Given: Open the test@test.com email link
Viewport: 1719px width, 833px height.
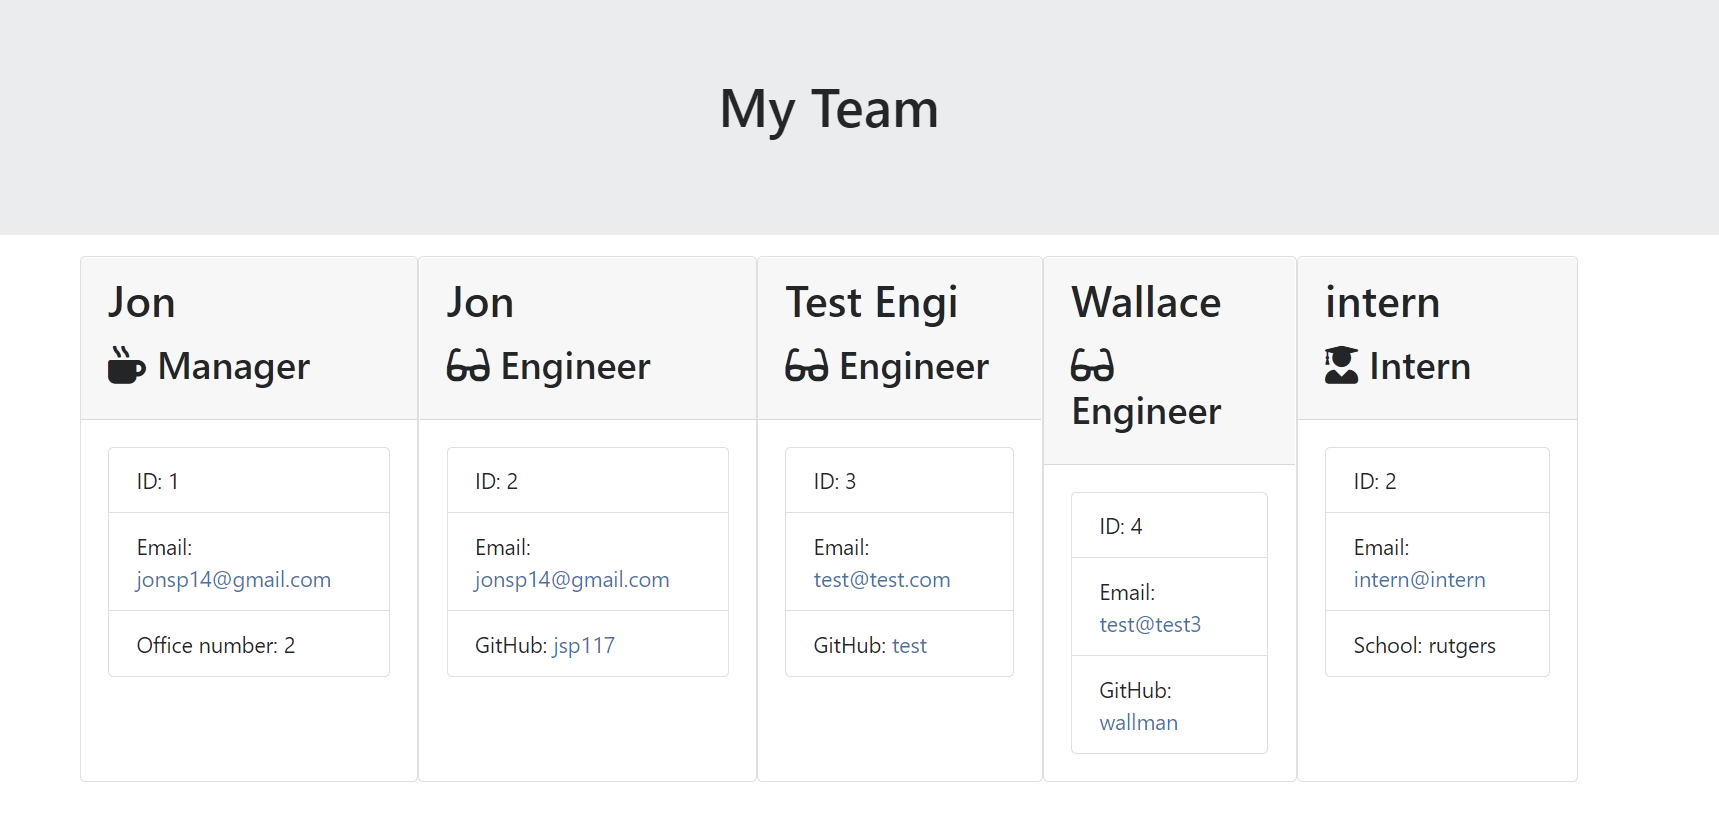Looking at the screenshot, I should (882, 580).
